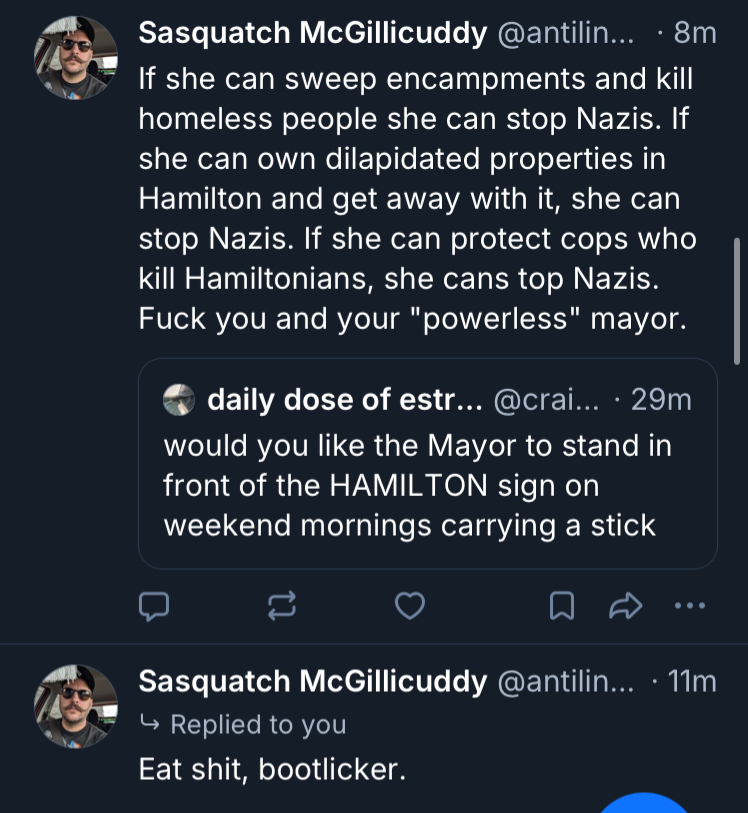Open avatar on the "Eat shit, bootlicker" reply

pyautogui.click(x=76, y=706)
